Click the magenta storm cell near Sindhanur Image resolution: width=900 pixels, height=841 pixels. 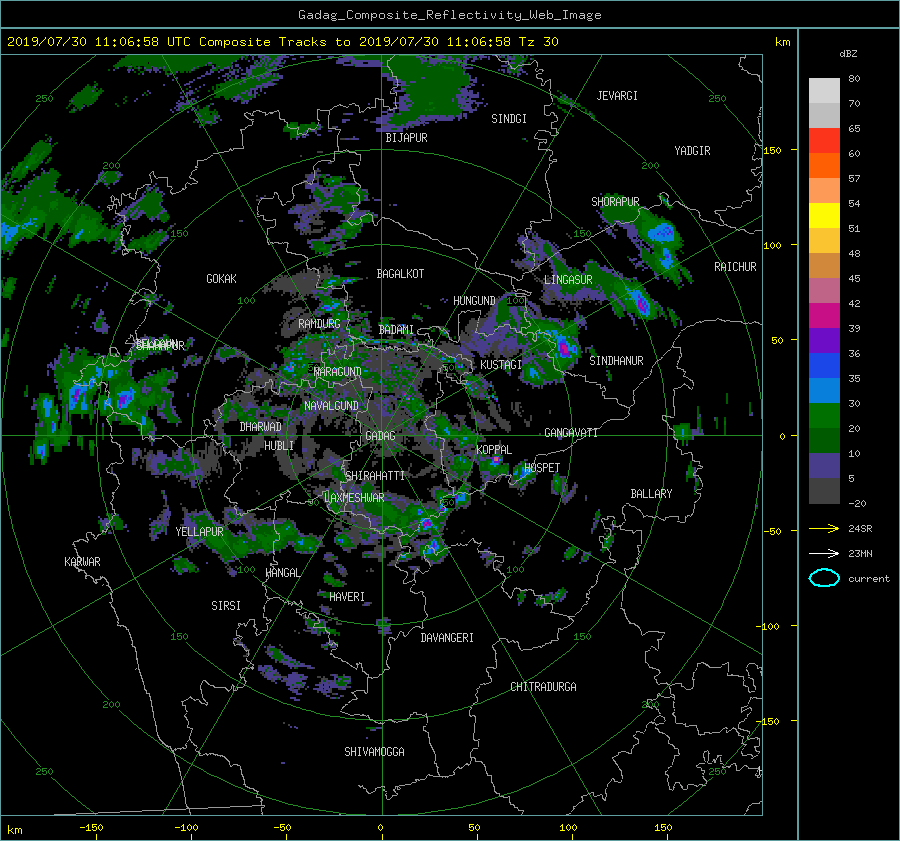coord(564,348)
